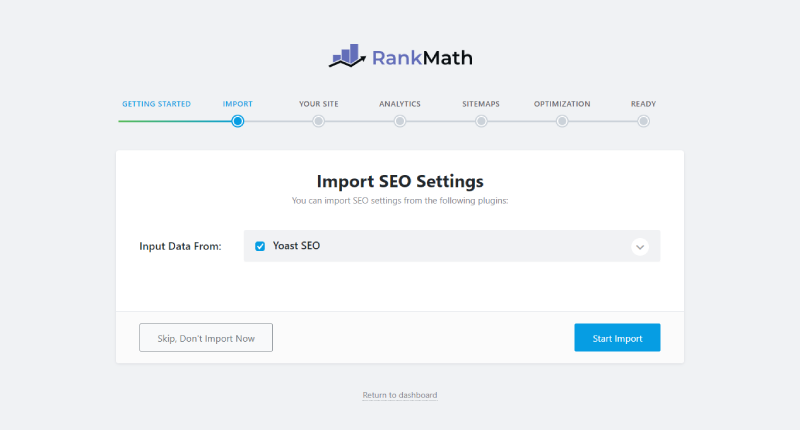
Task: Click the Ready step circle marker
Action: coord(643,121)
